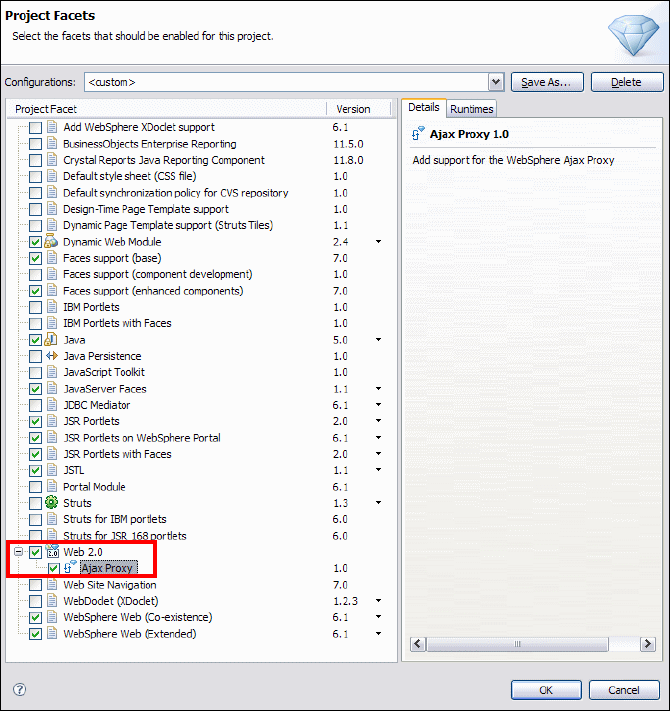The image size is (670, 711).
Task: Enable the Add WebSphere XDoclet support checkbox
Action: pyautogui.click(x=35, y=127)
